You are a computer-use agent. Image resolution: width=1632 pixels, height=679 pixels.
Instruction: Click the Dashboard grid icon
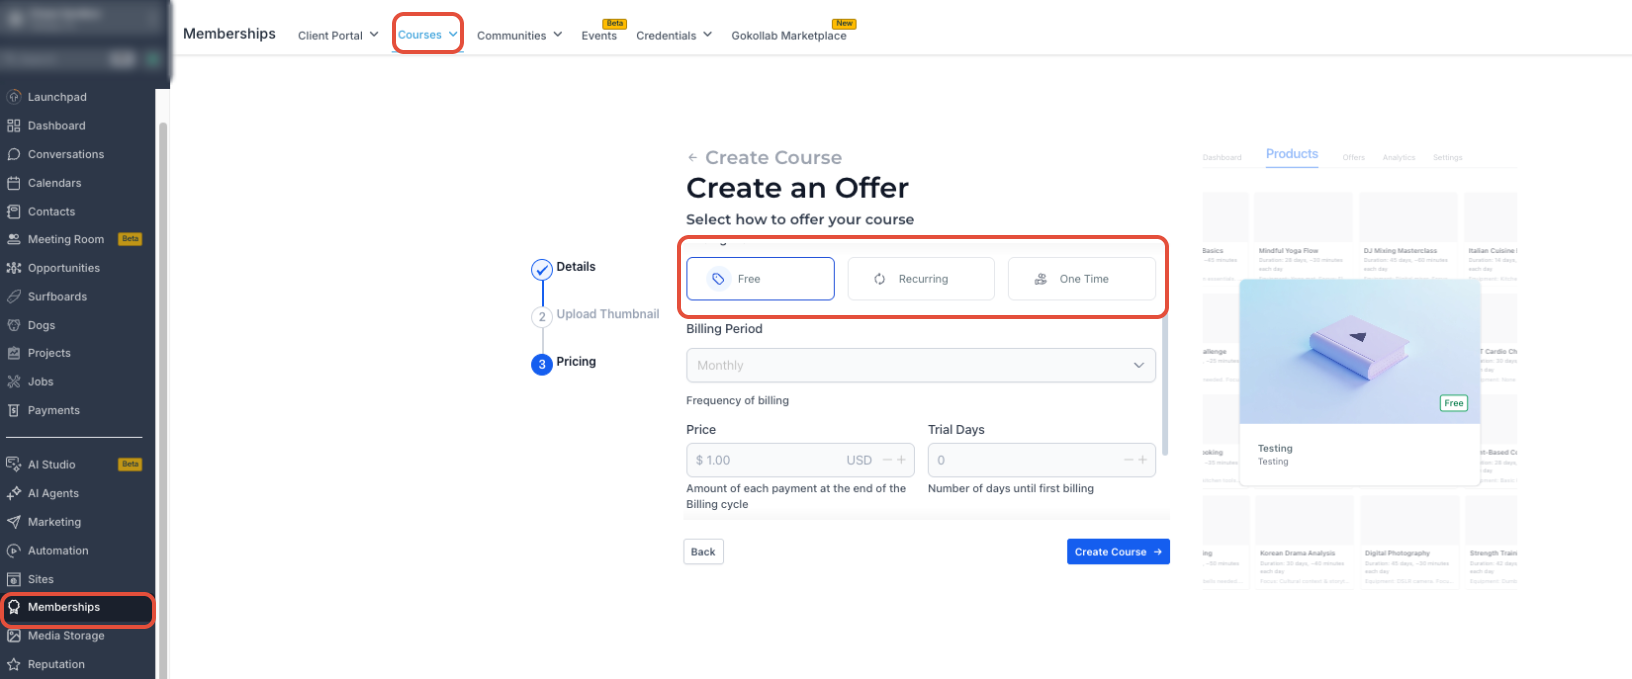14,126
